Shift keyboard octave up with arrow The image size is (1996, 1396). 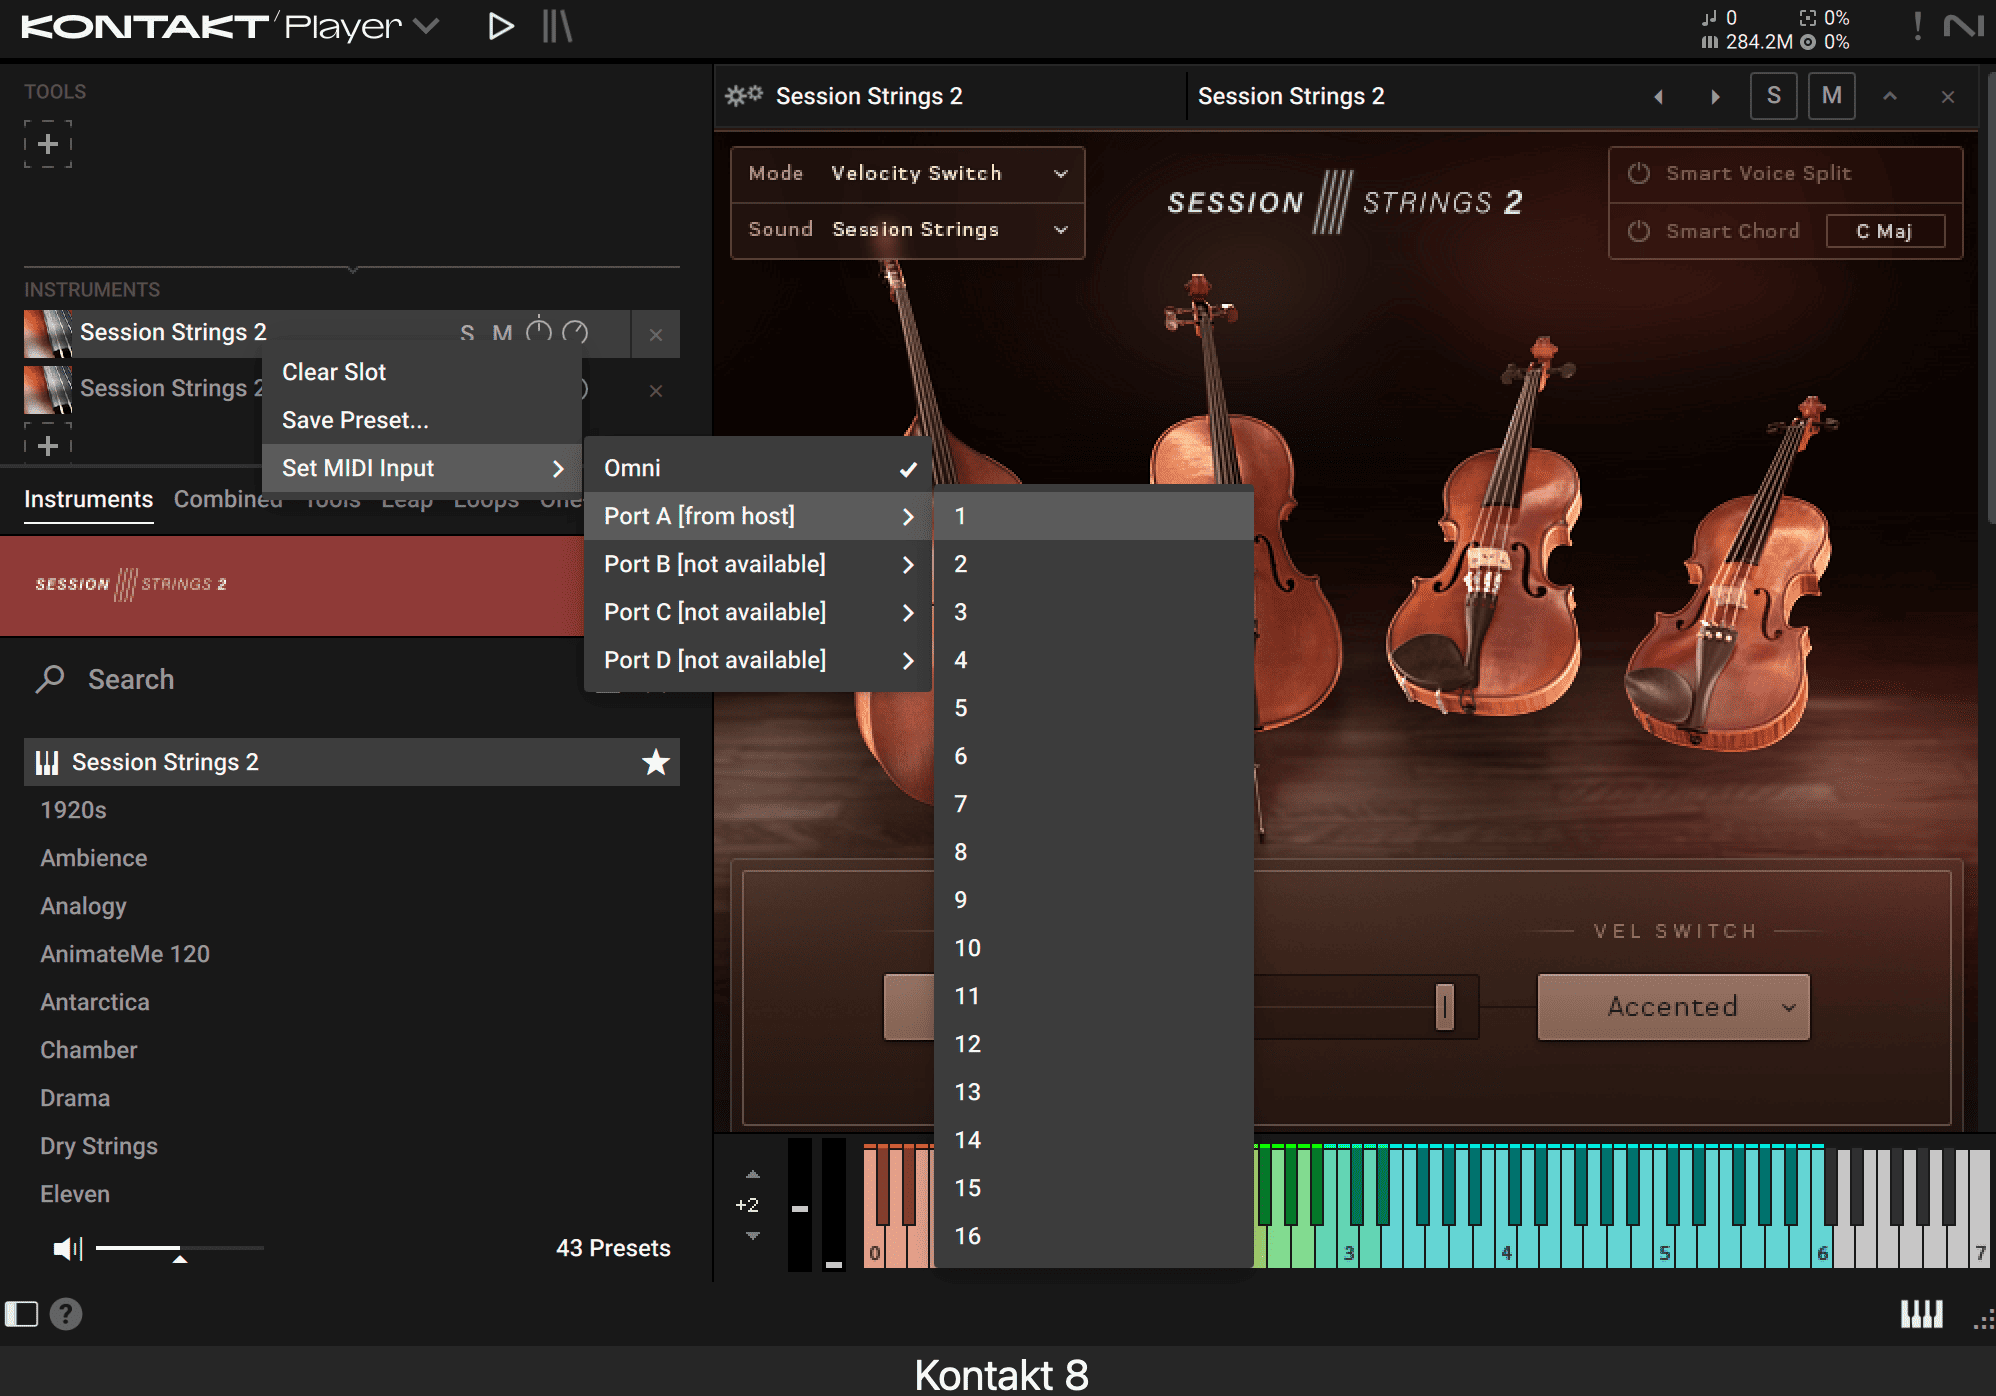(x=753, y=1174)
